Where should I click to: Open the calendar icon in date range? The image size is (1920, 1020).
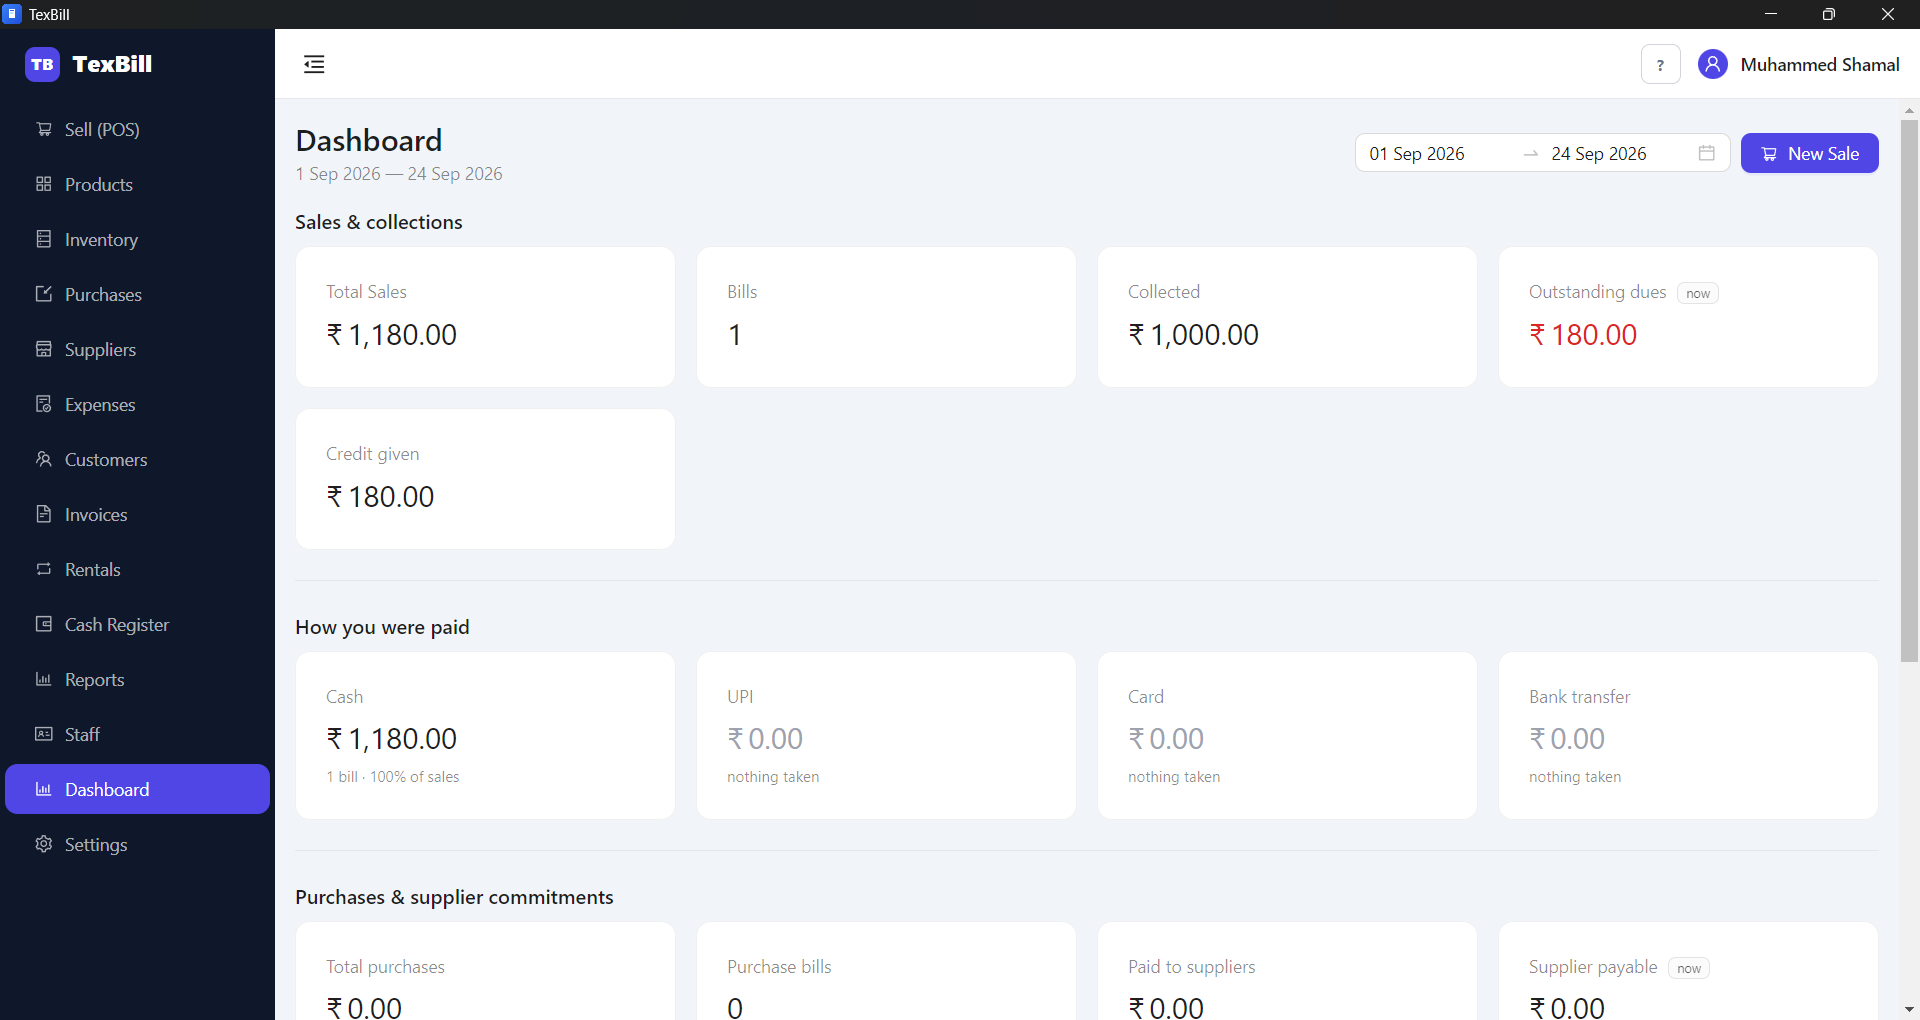tap(1707, 153)
